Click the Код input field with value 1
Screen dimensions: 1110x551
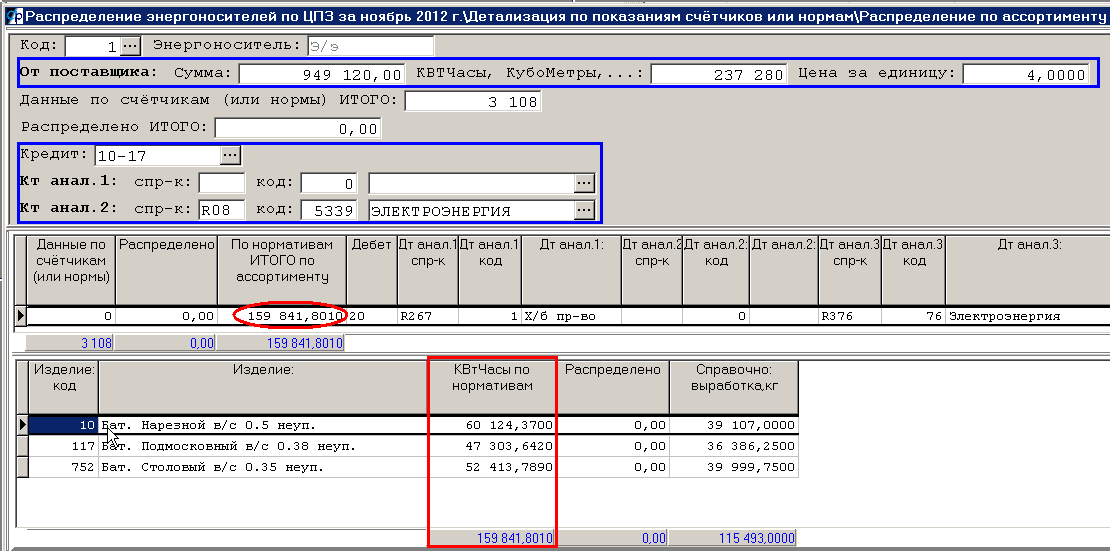pyautogui.click(x=93, y=46)
